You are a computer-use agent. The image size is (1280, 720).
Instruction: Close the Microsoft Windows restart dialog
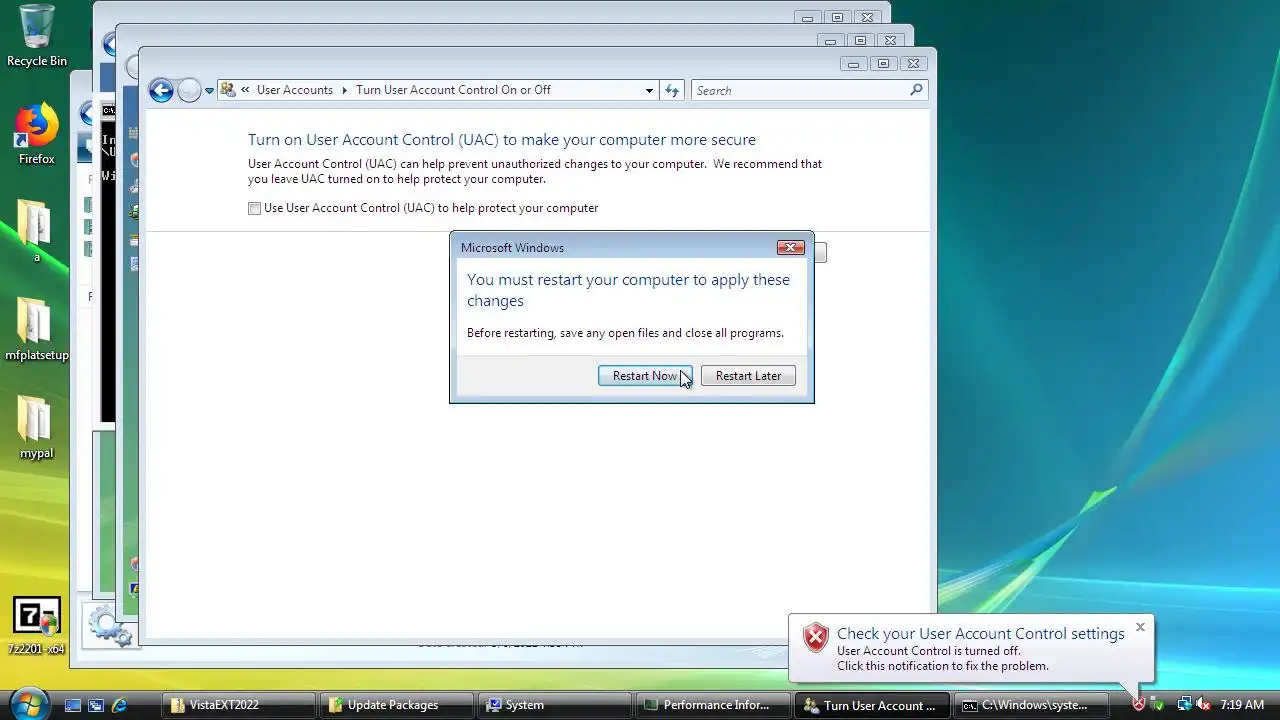790,247
